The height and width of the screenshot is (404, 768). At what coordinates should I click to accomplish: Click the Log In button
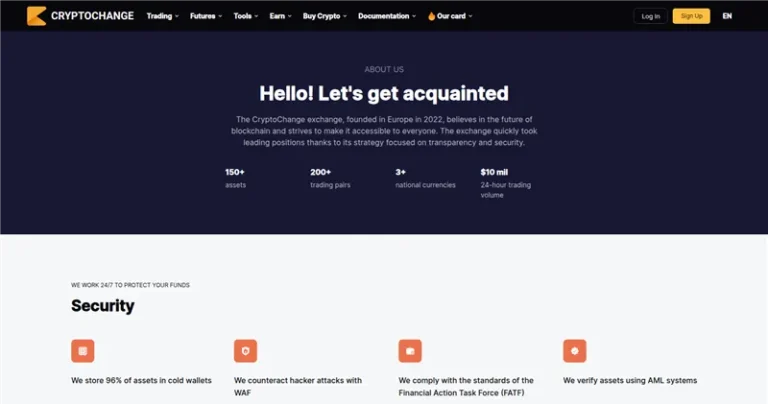coord(650,16)
